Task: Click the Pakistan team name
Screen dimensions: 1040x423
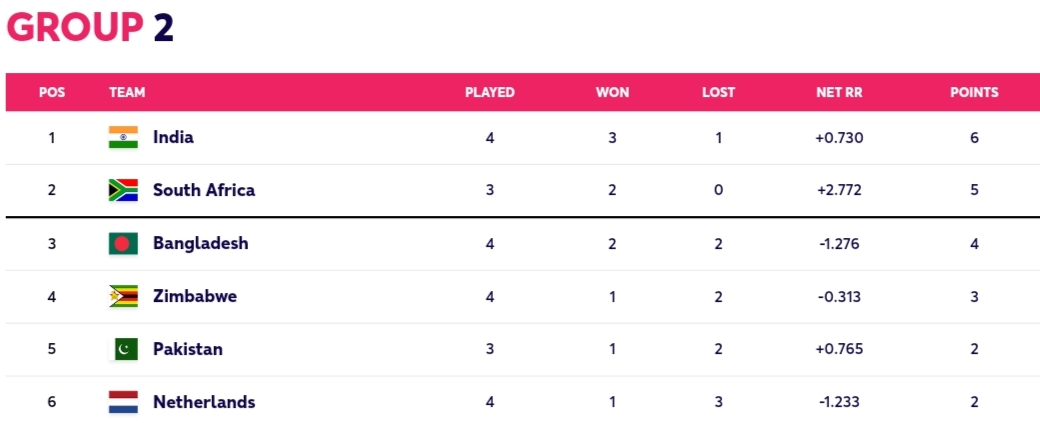Action: coord(188,349)
